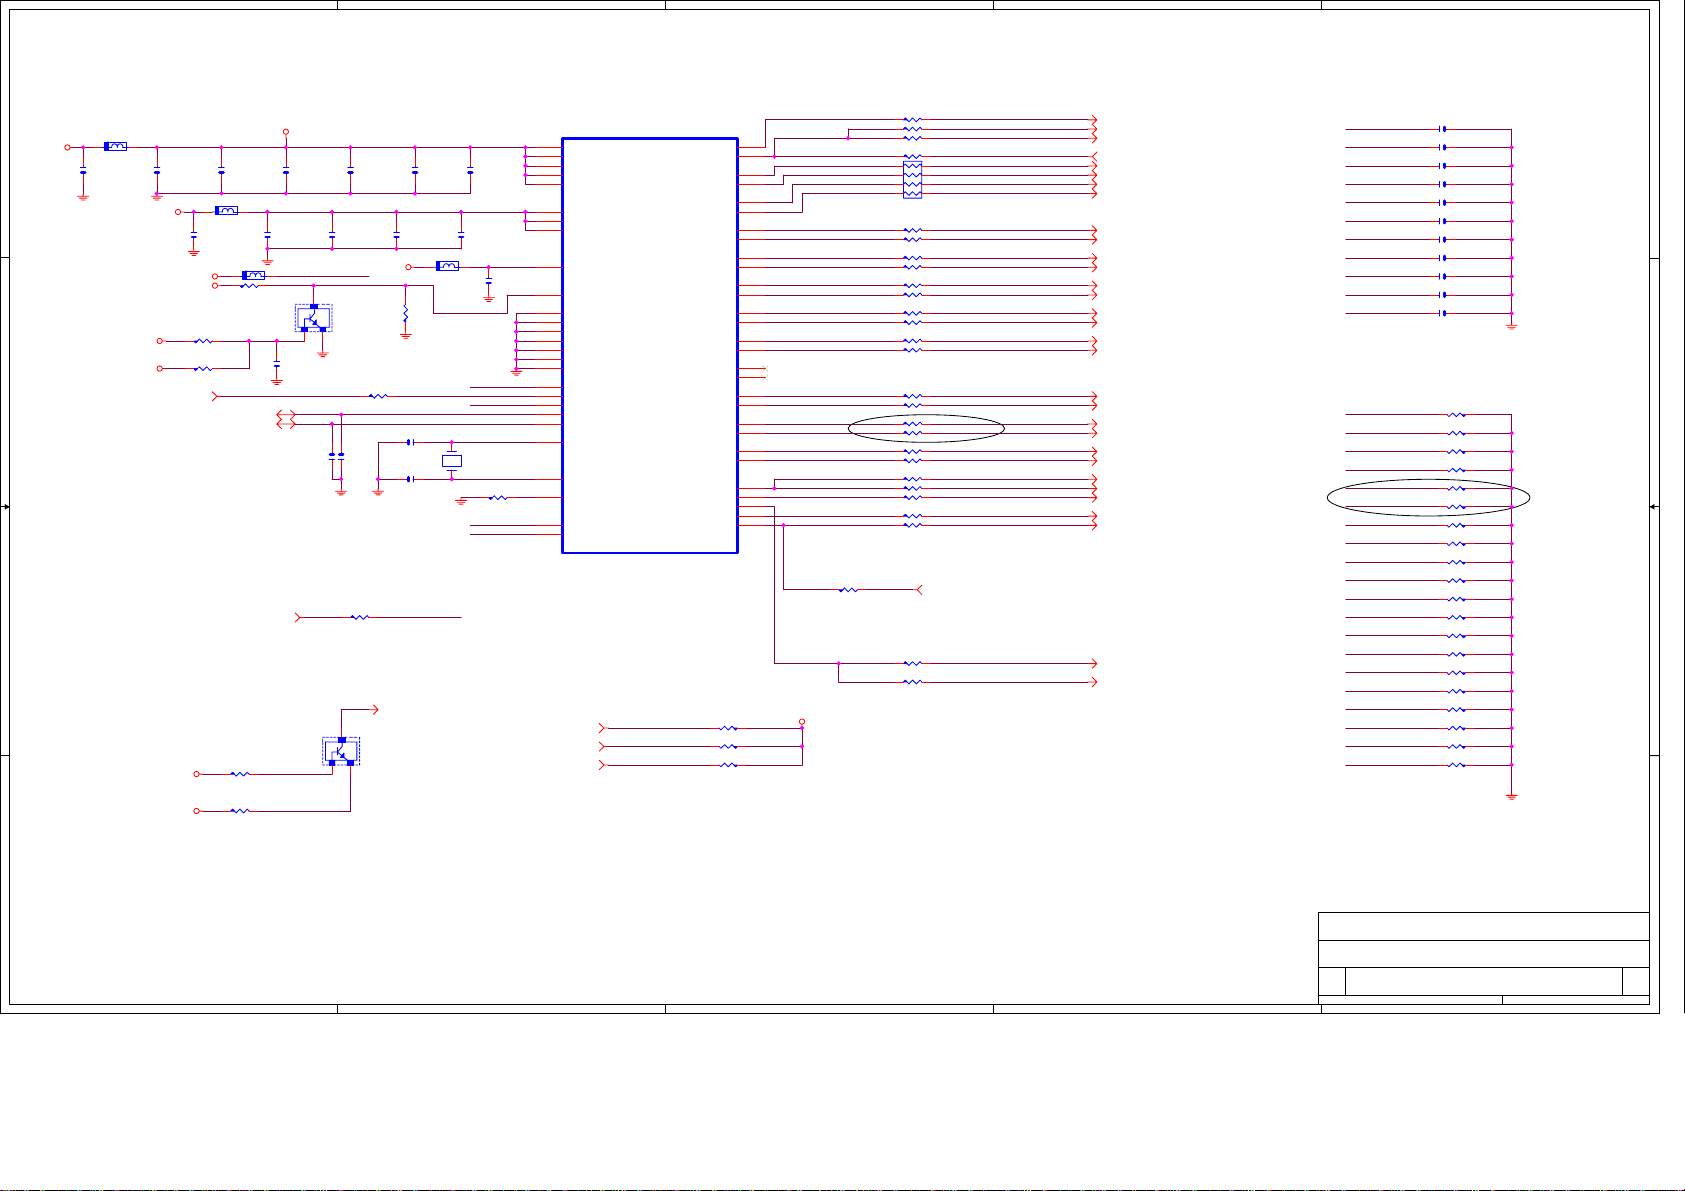This screenshot has height=1191, width=1685.
Task: Click the ground symbol under the right-hand capacitor column
Action: 1512,327
